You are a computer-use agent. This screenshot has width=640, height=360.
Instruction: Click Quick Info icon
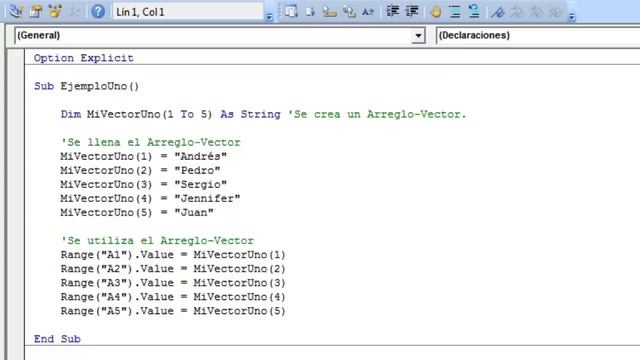click(x=329, y=11)
